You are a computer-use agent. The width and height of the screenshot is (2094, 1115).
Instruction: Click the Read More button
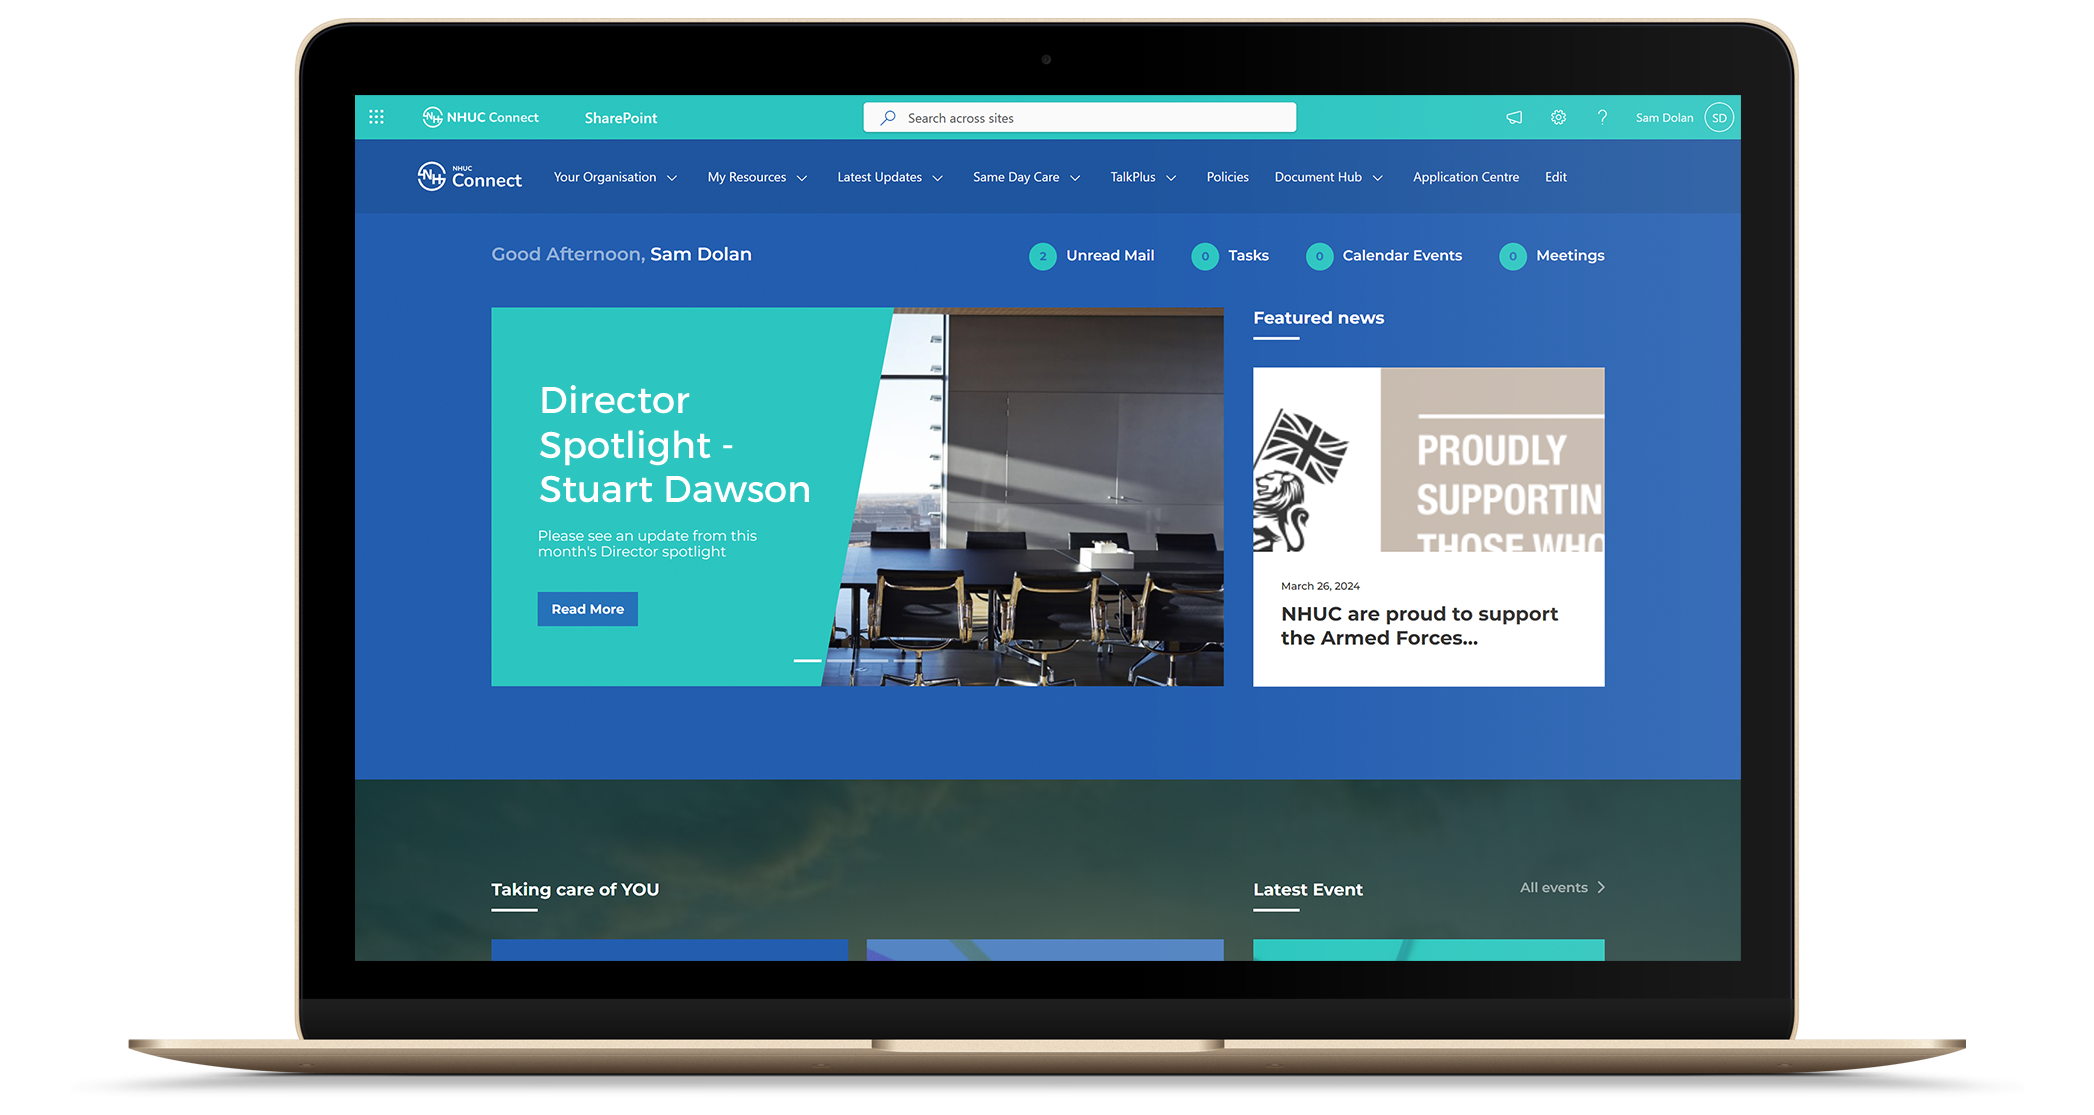pos(587,608)
